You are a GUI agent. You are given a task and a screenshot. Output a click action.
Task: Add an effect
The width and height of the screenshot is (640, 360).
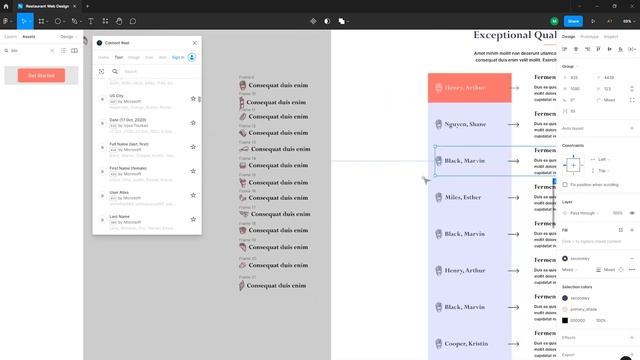pos(632,338)
